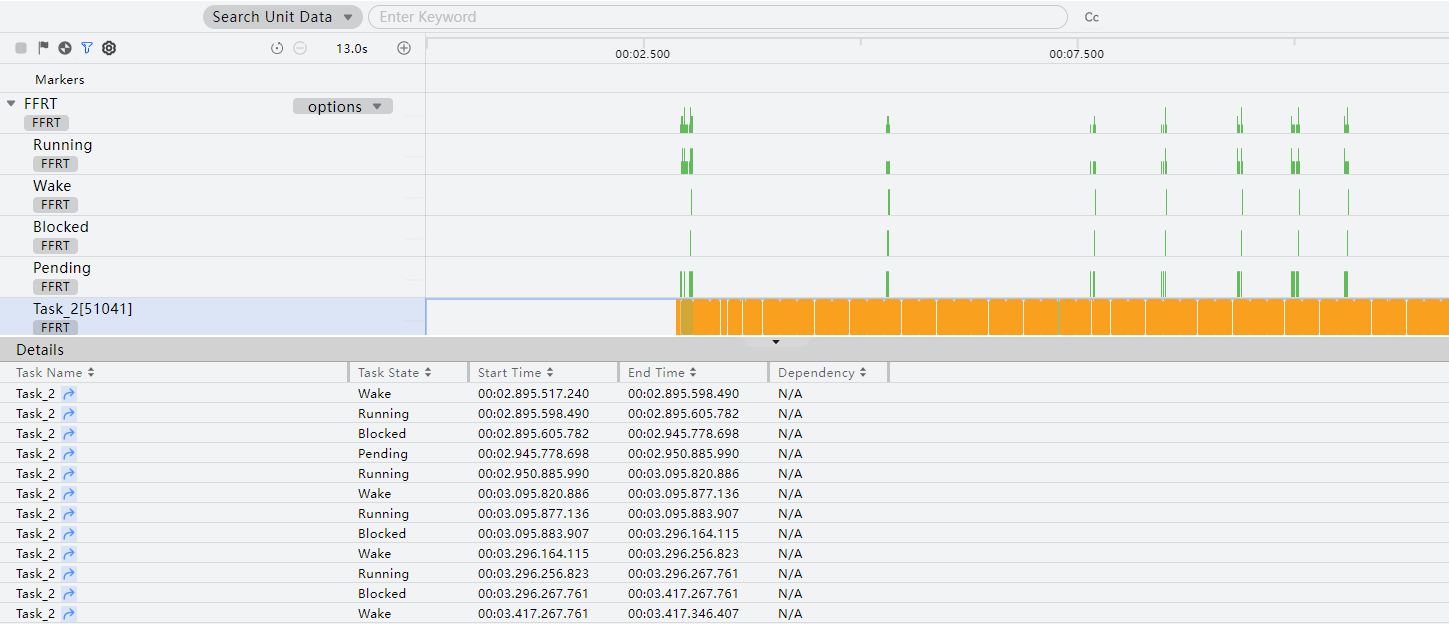Click the Enter Keyword search field

(718, 17)
